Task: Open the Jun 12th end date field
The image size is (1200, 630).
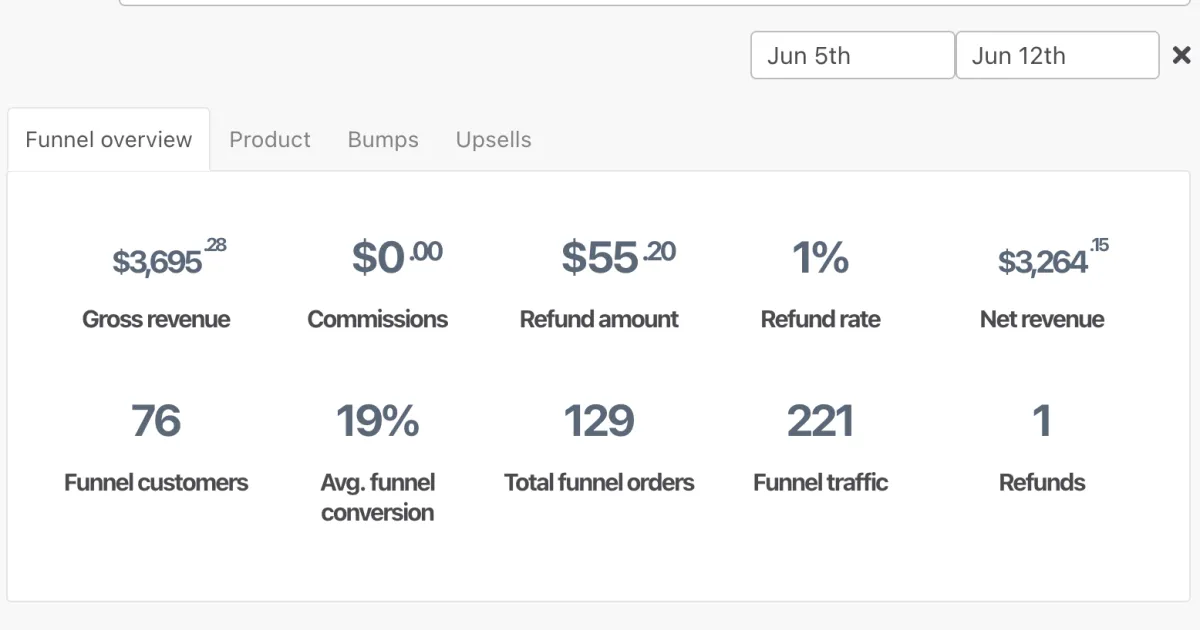Action: pos(1057,56)
